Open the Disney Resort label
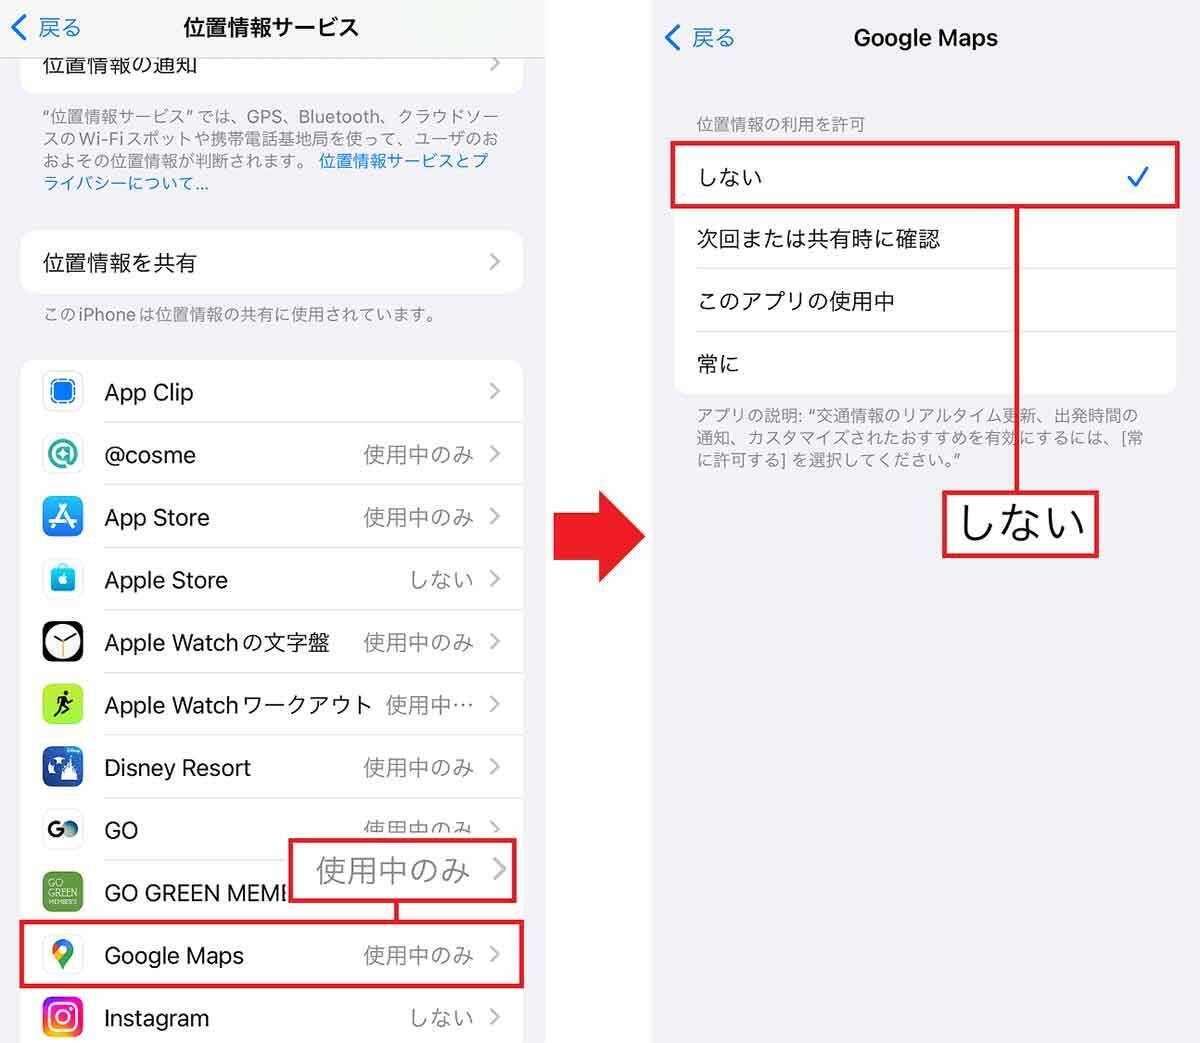This screenshot has width=1200, height=1043. click(x=178, y=768)
